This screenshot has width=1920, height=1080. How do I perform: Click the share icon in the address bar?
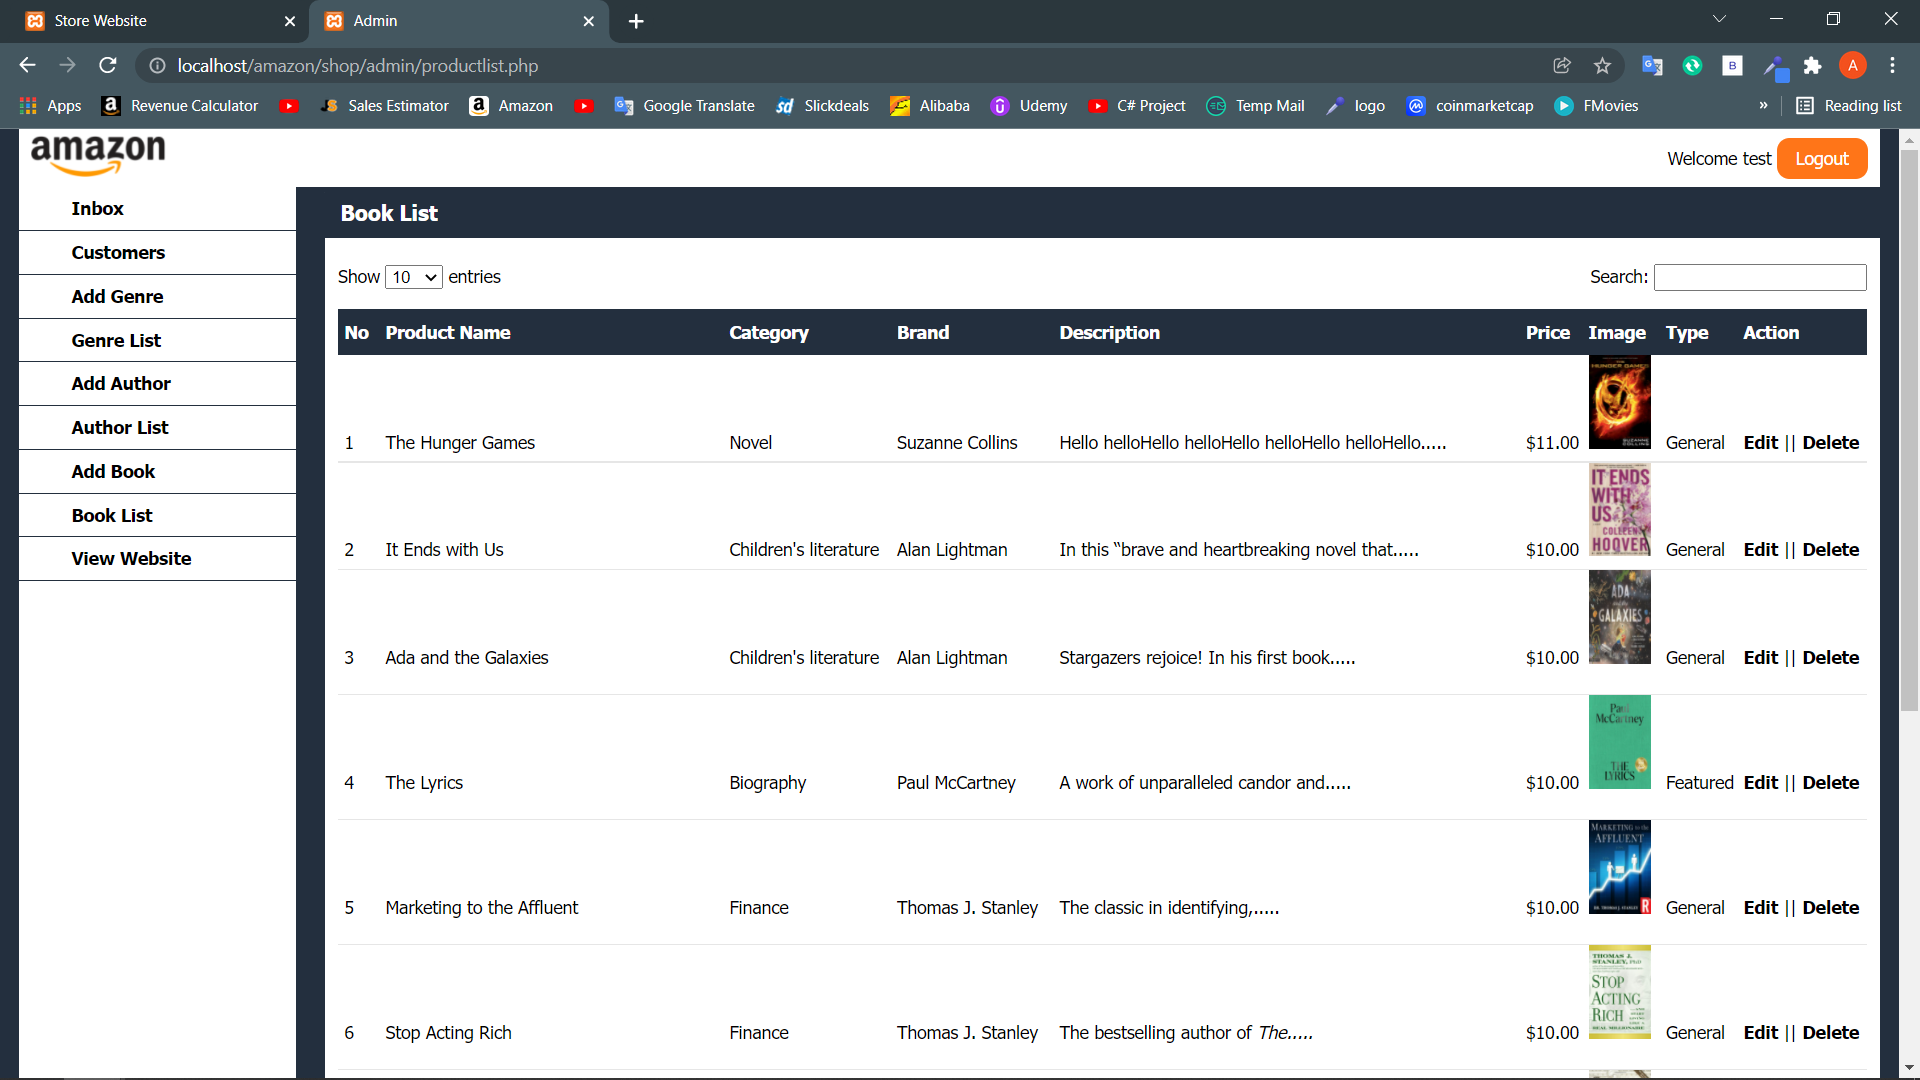click(x=1562, y=65)
